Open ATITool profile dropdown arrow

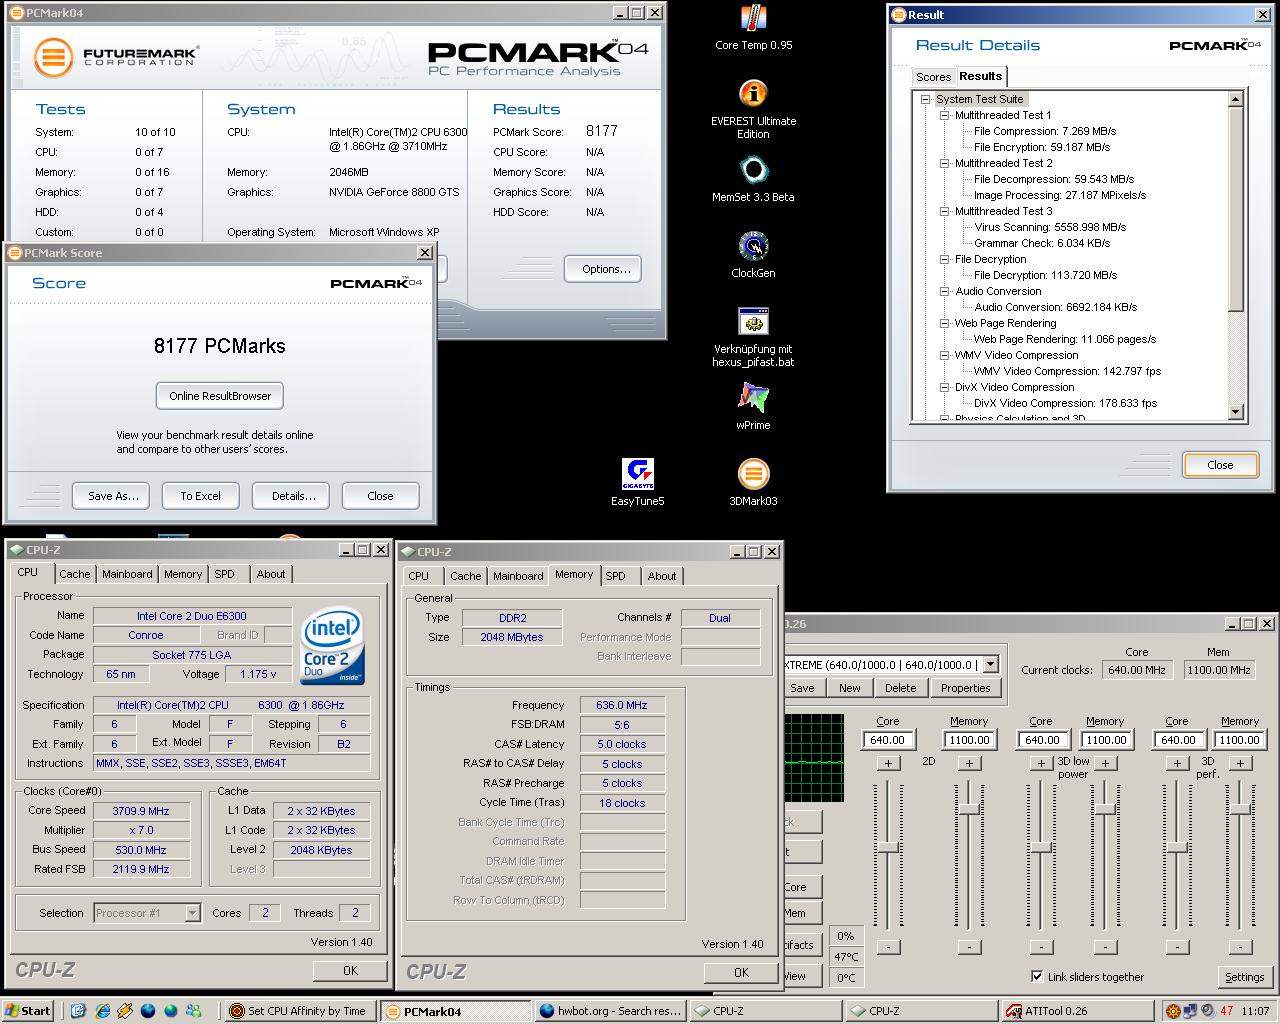tap(990, 664)
